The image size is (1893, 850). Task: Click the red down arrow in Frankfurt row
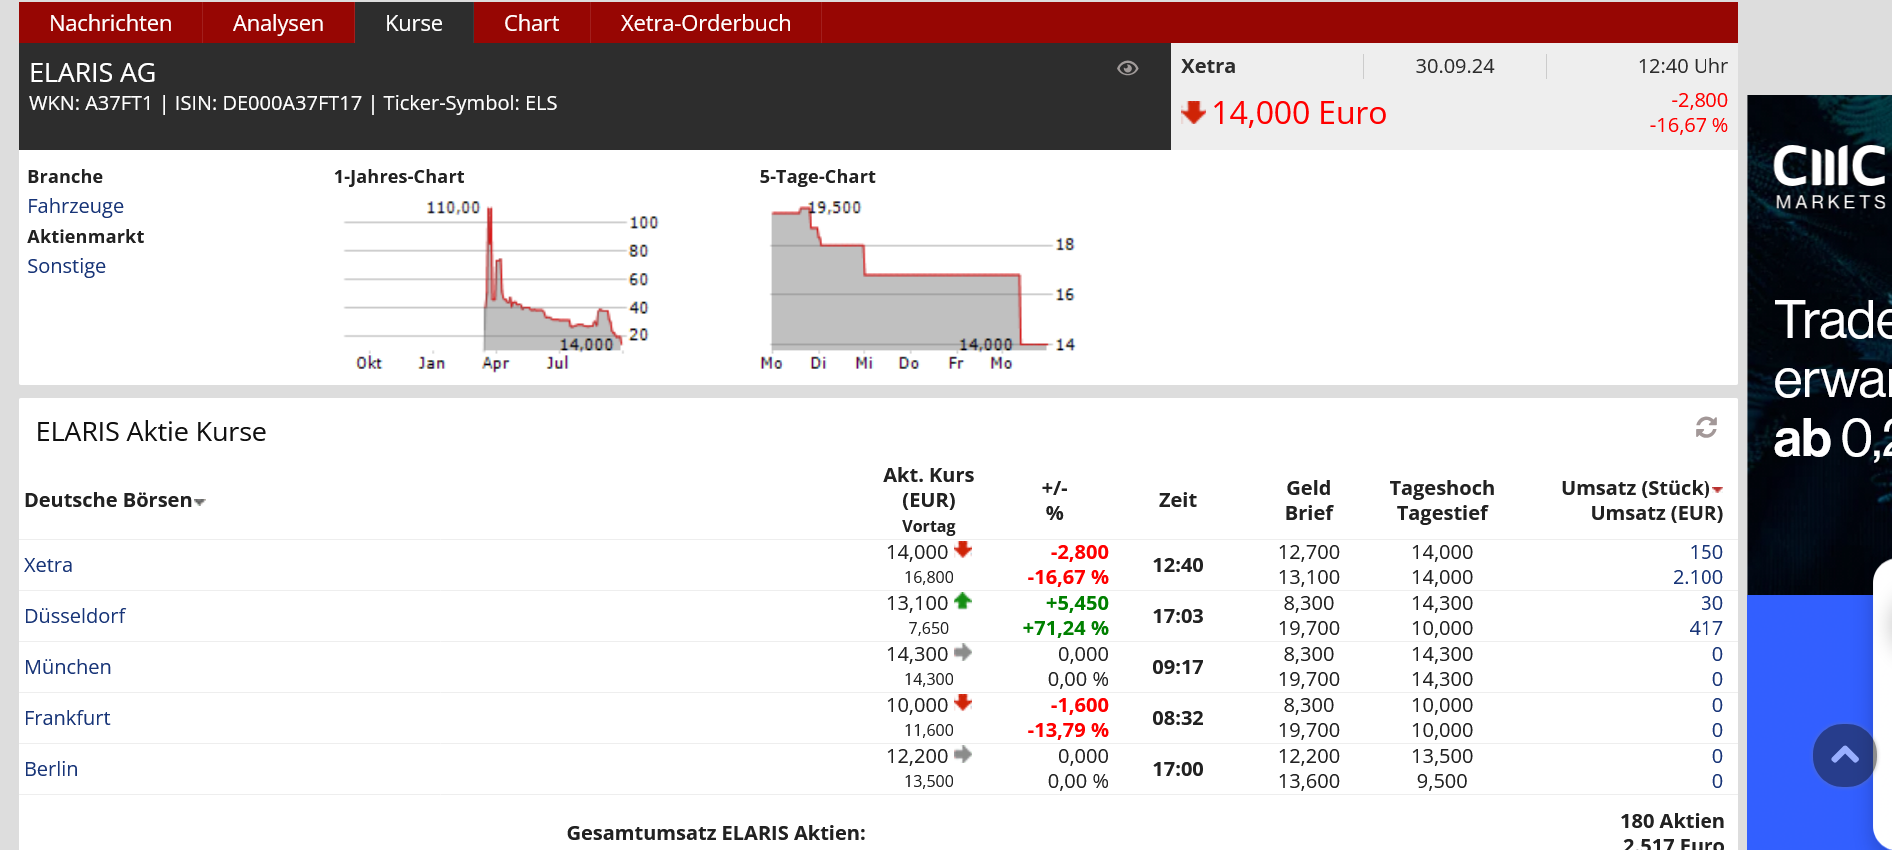click(963, 703)
